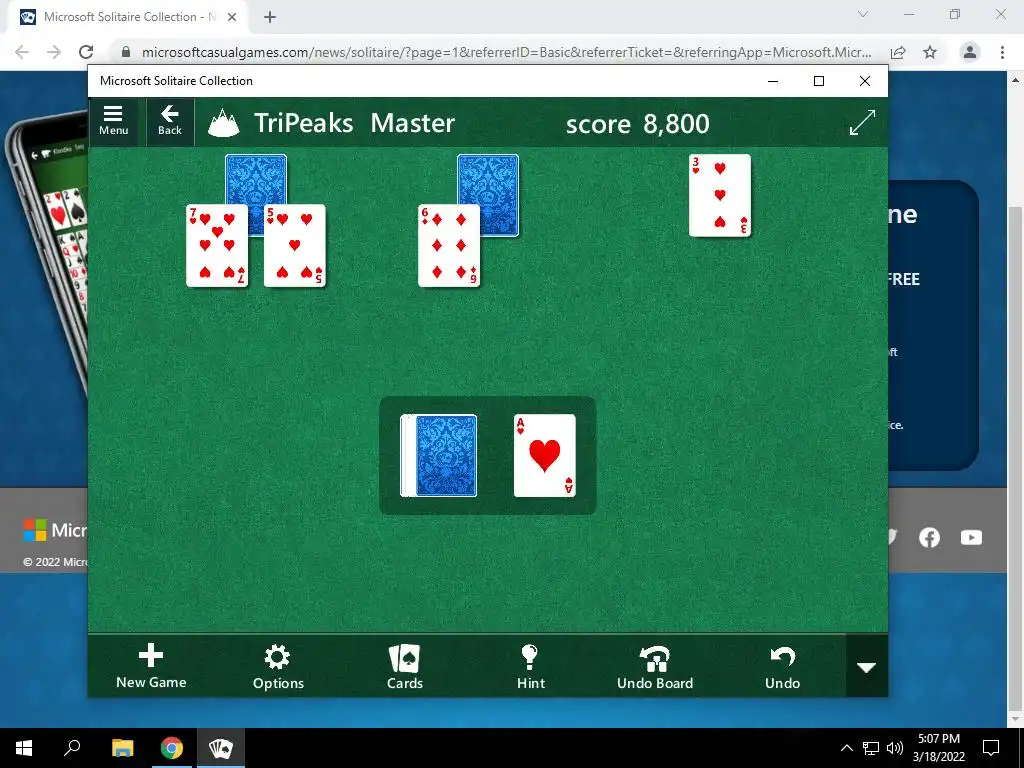
Task: Open Chrome profile avatar
Action: [970, 52]
